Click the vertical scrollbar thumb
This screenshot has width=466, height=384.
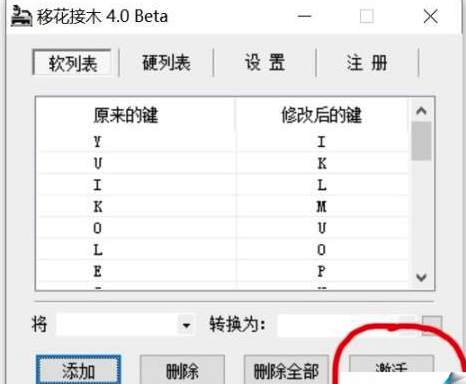(x=421, y=141)
